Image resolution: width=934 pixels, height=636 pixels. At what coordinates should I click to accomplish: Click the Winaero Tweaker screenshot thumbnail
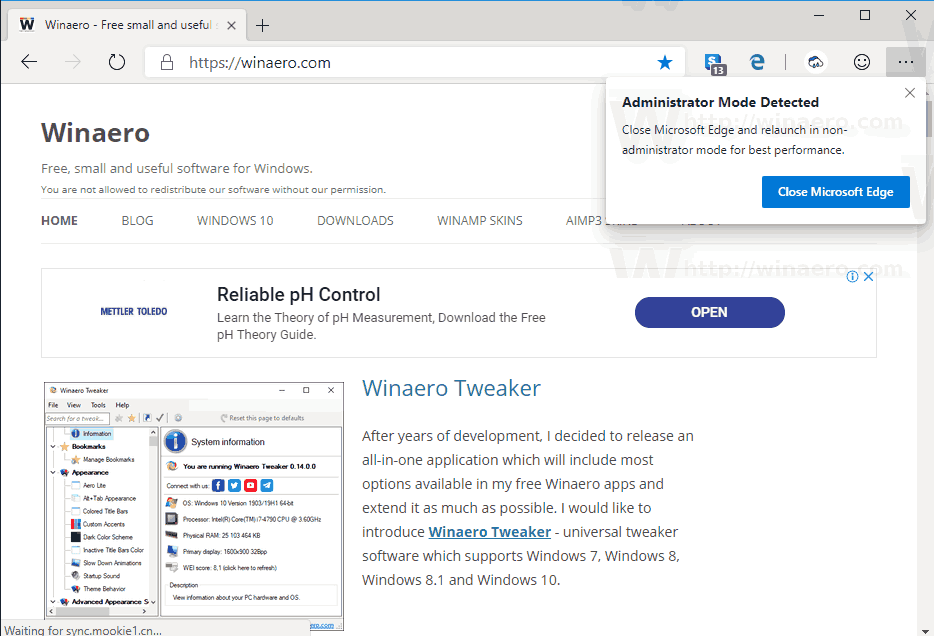click(194, 506)
